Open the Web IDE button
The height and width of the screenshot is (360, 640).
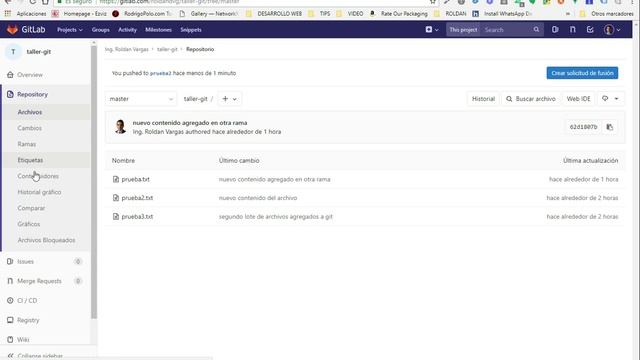tap(578, 99)
